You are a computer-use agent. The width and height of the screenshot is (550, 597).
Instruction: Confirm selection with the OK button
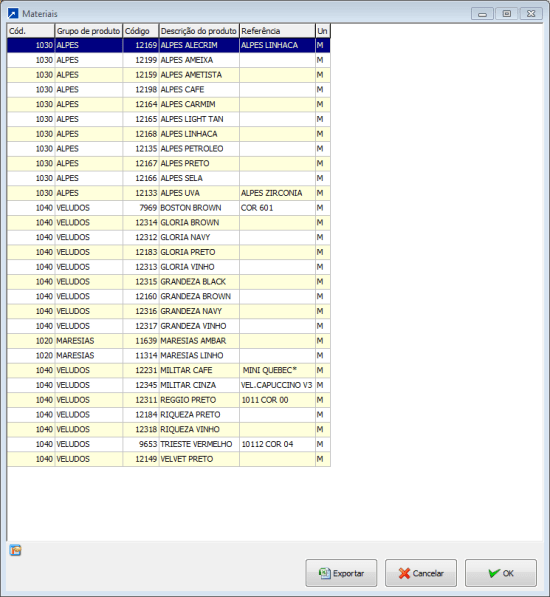pyautogui.click(x=501, y=573)
